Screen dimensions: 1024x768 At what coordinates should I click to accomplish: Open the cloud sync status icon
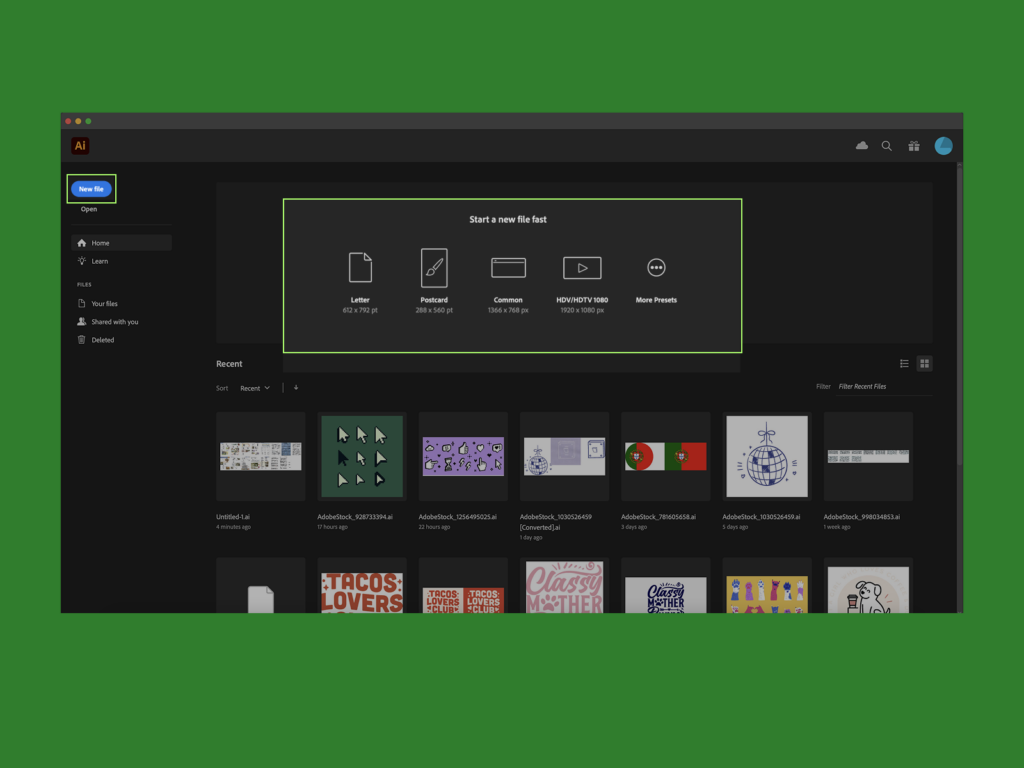[x=862, y=146]
